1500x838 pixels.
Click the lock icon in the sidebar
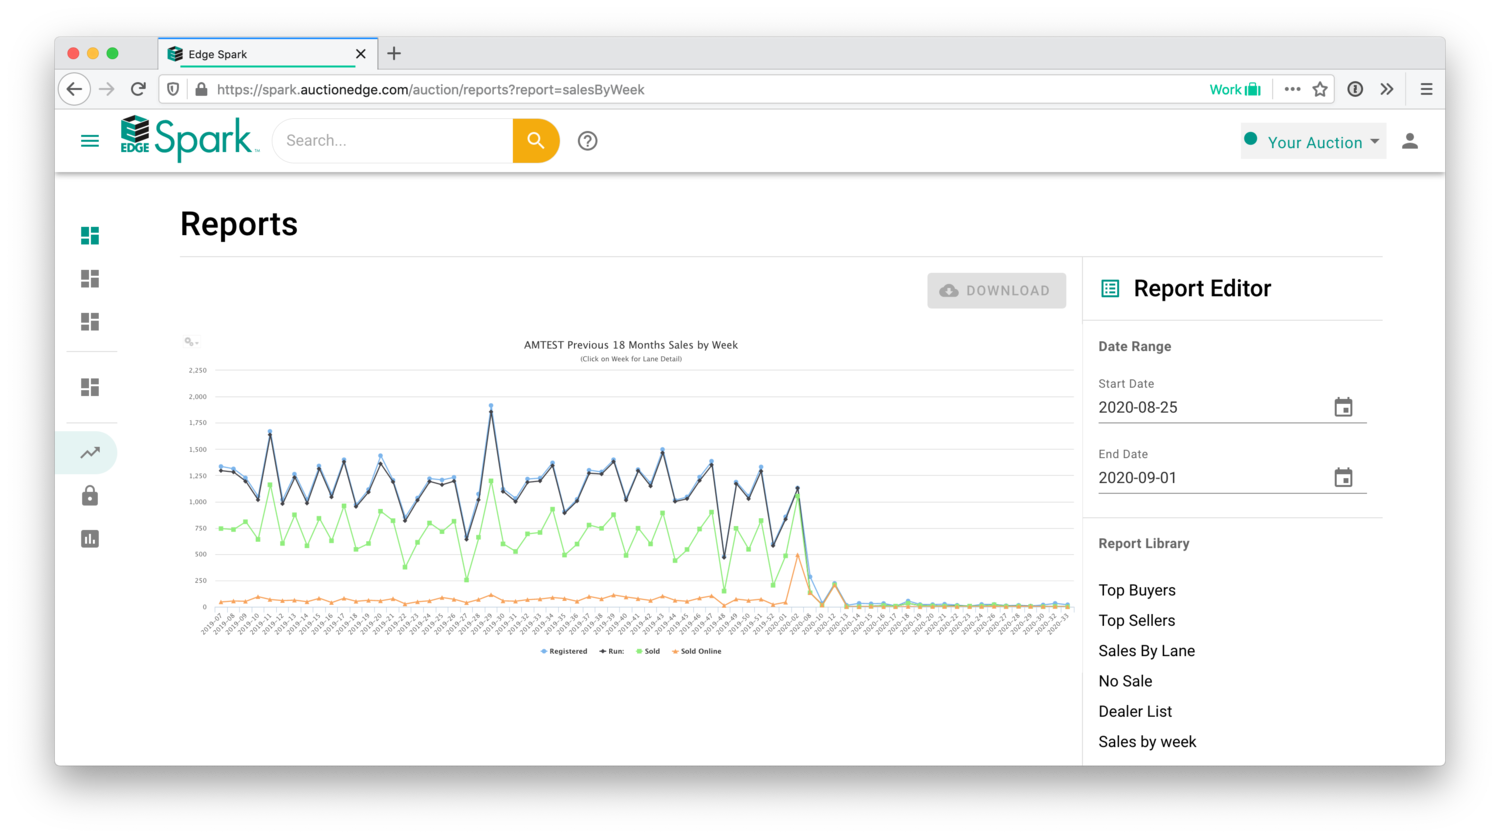point(89,495)
